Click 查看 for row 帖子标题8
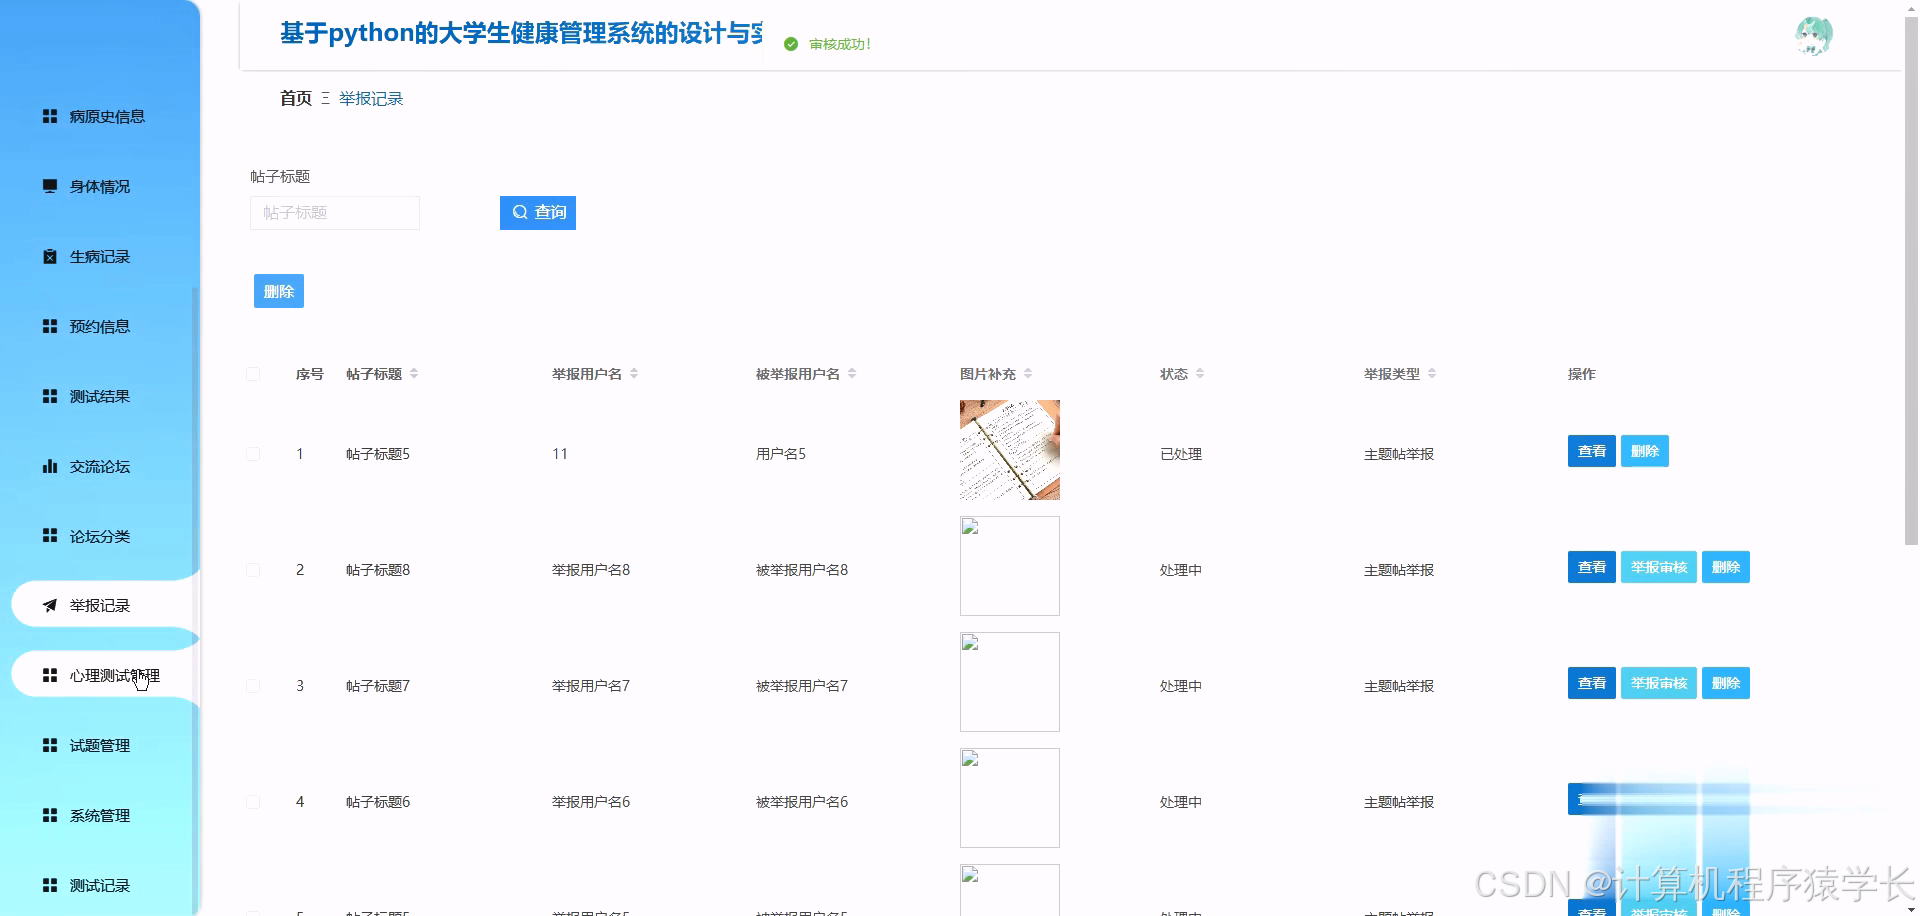This screenshot has width=1920, height=916. 1592,567
